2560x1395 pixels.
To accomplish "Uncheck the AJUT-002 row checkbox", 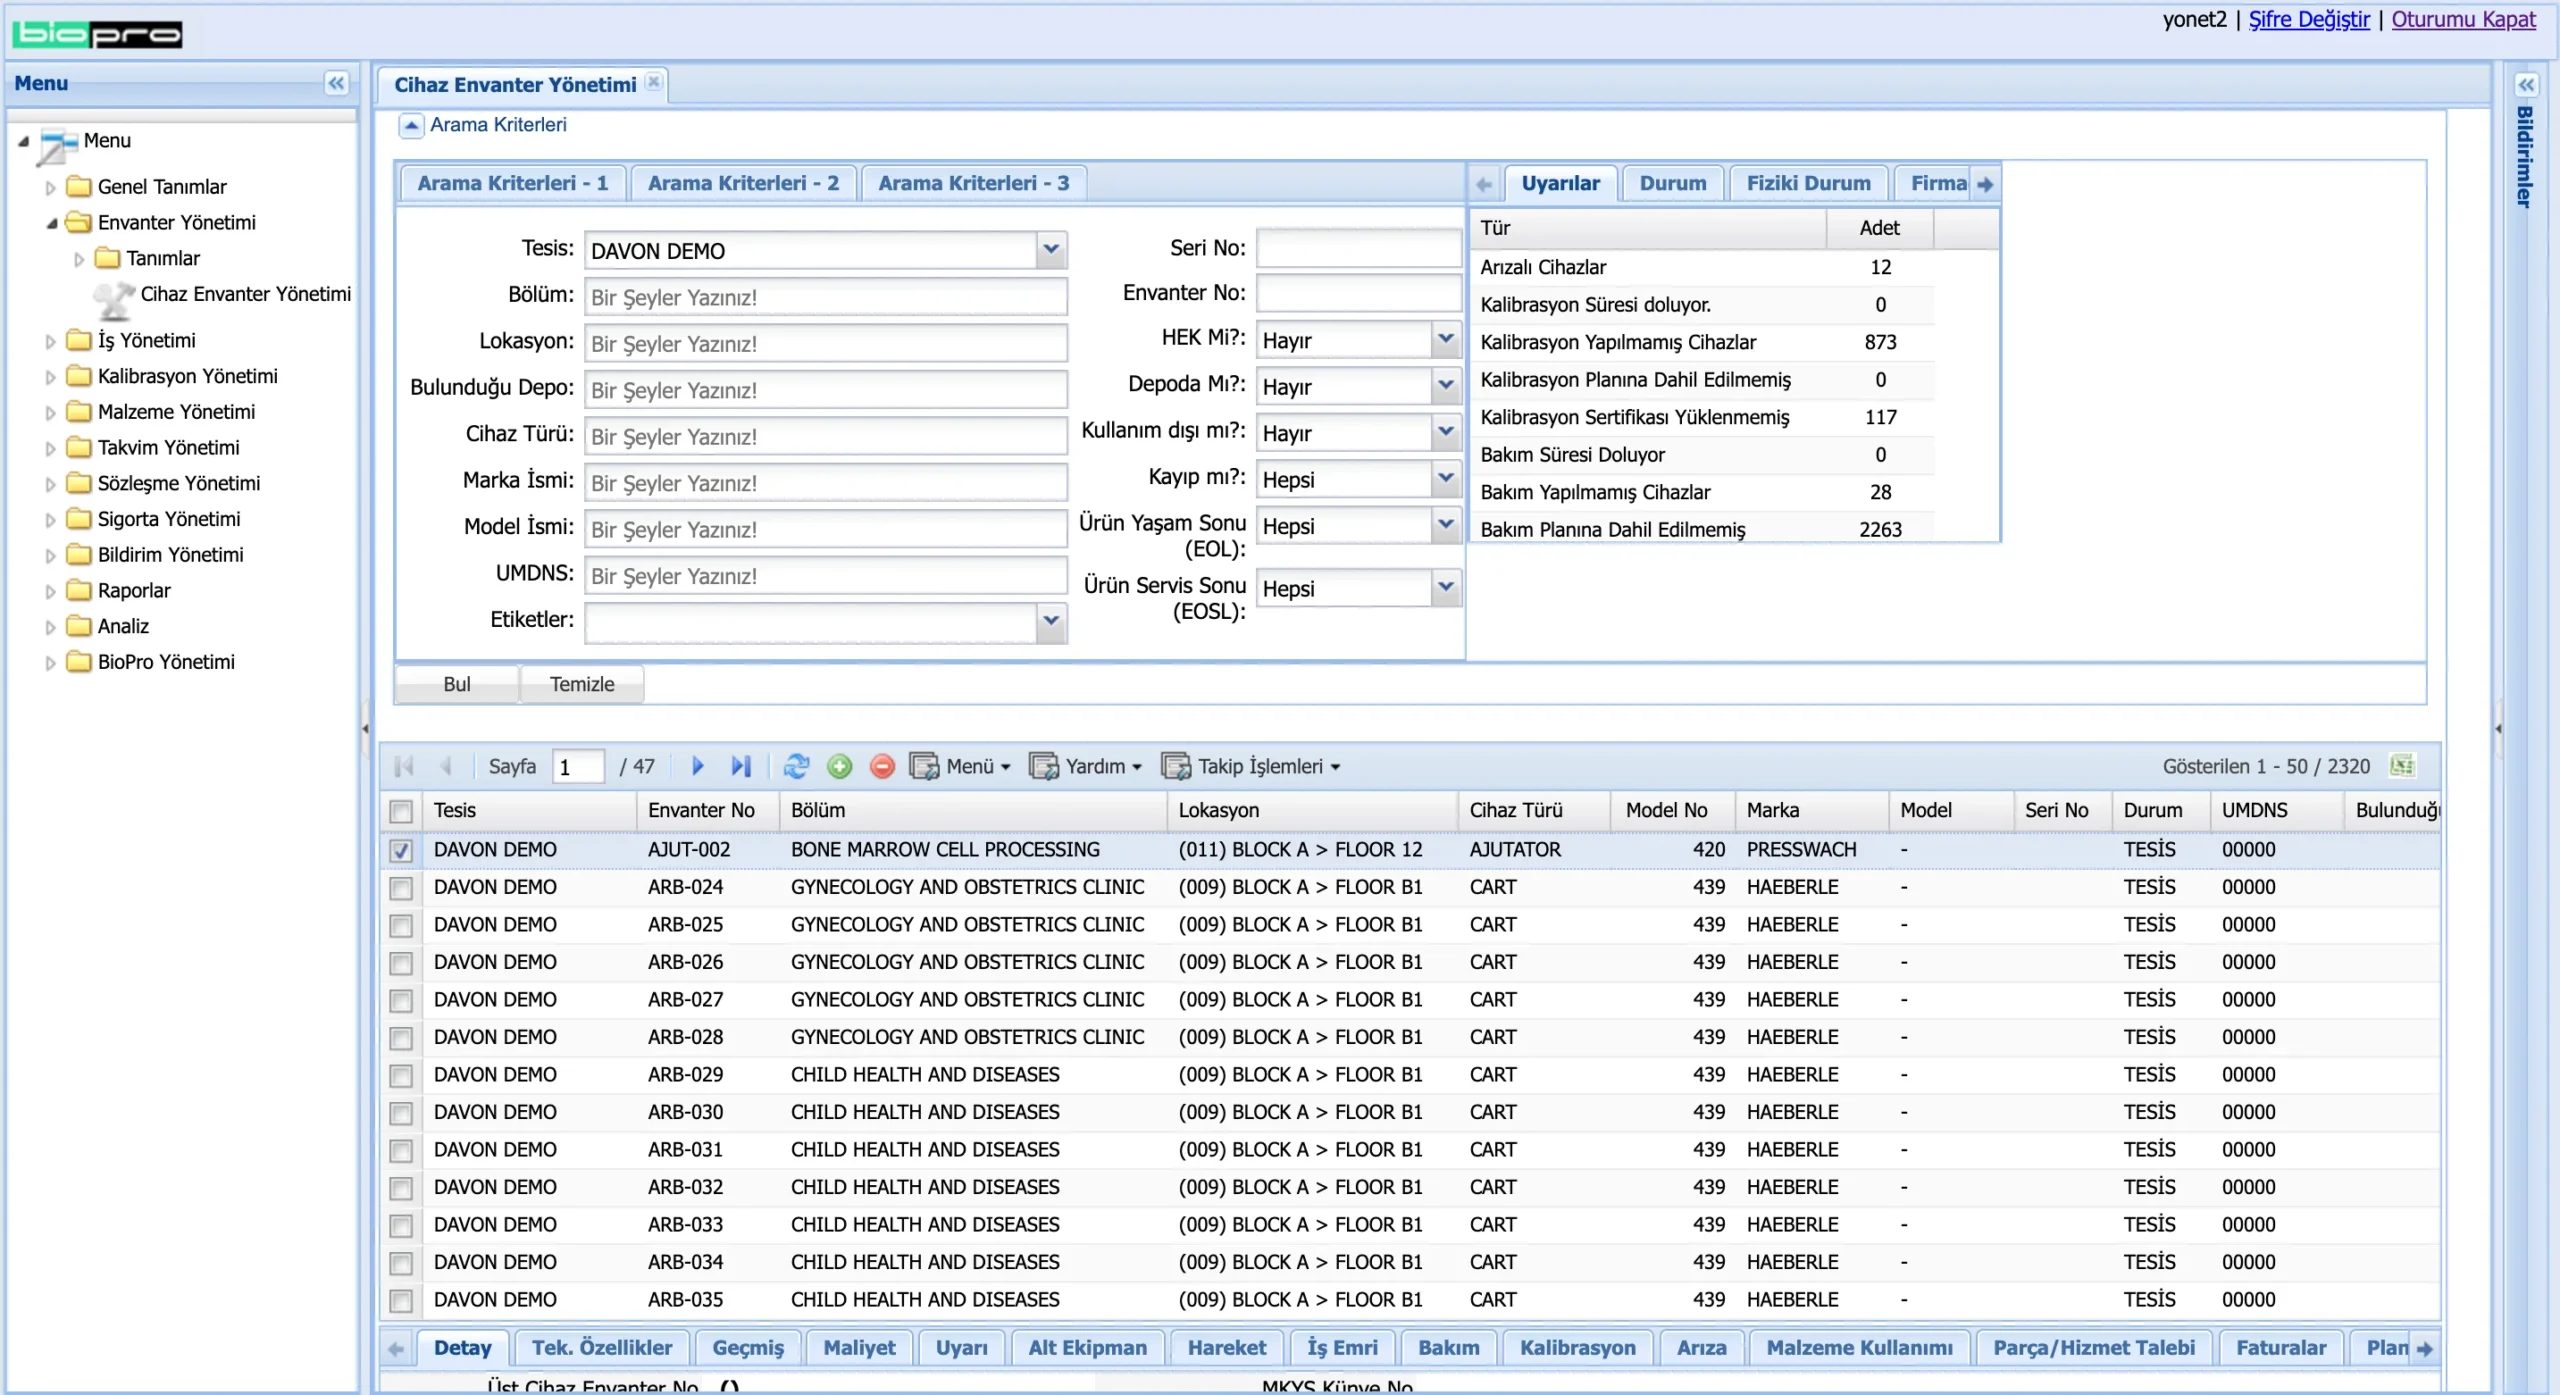I will click(x=401, y=851).
